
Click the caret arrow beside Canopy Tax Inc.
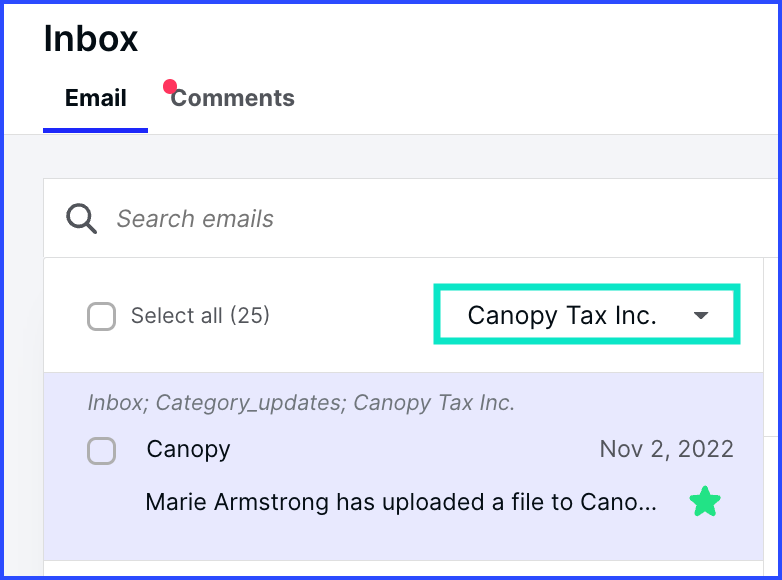[701, 316]
